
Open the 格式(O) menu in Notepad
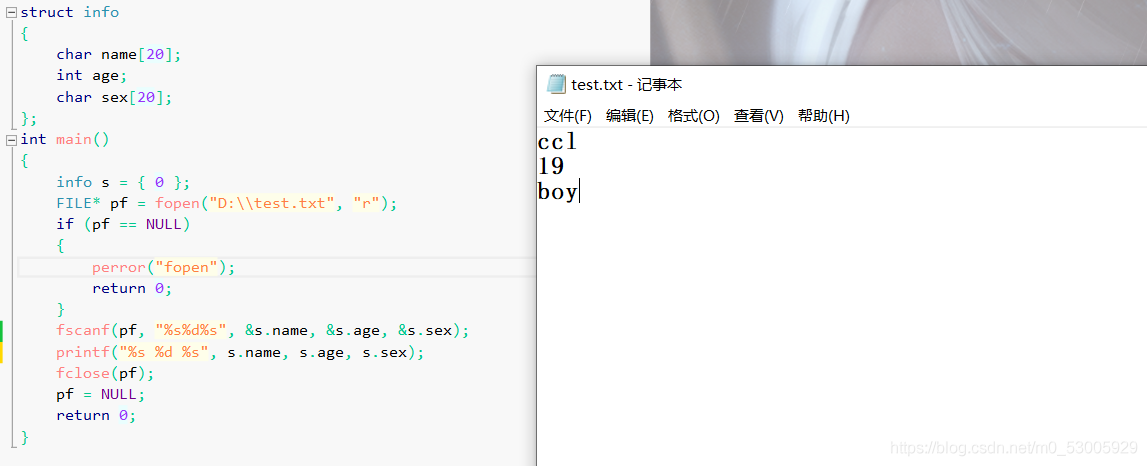point(693,116)
